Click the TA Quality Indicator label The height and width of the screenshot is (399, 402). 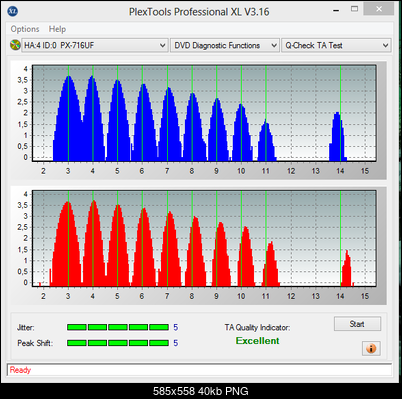tap(257, 328)
